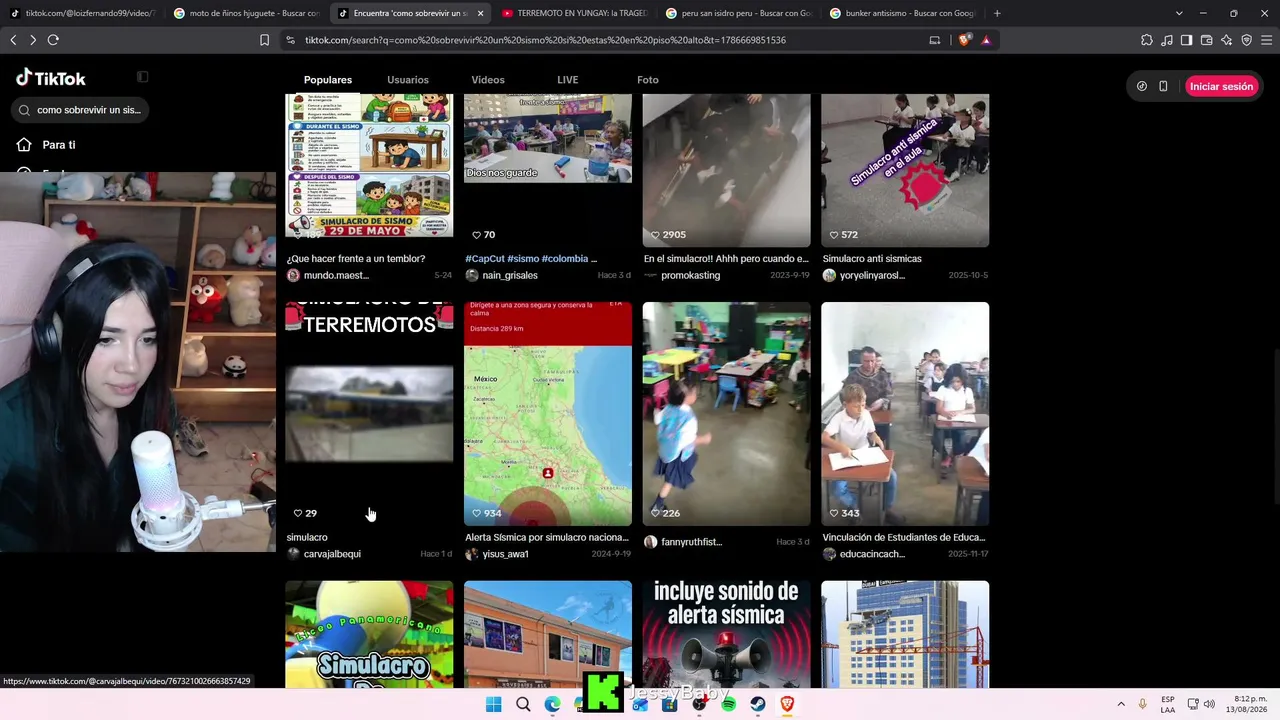
Task: Open nain_grisales user profile
Action: click(x=502, y=275)
